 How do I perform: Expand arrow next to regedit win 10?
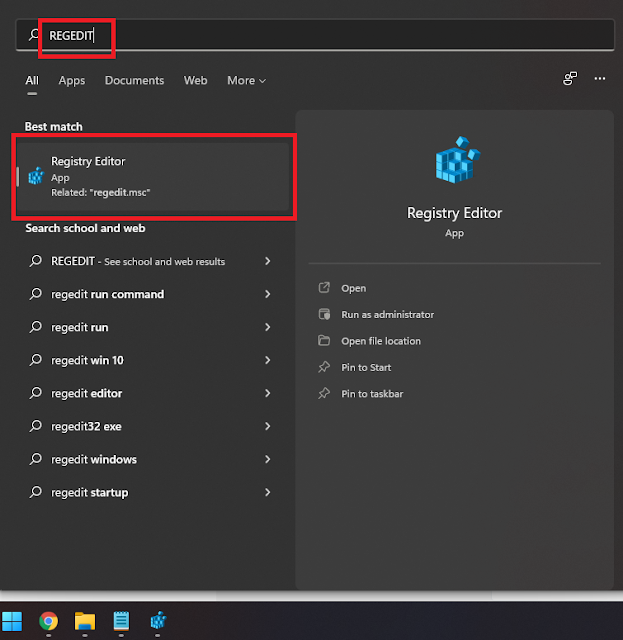pyautogui.click(x=267, y=360)
